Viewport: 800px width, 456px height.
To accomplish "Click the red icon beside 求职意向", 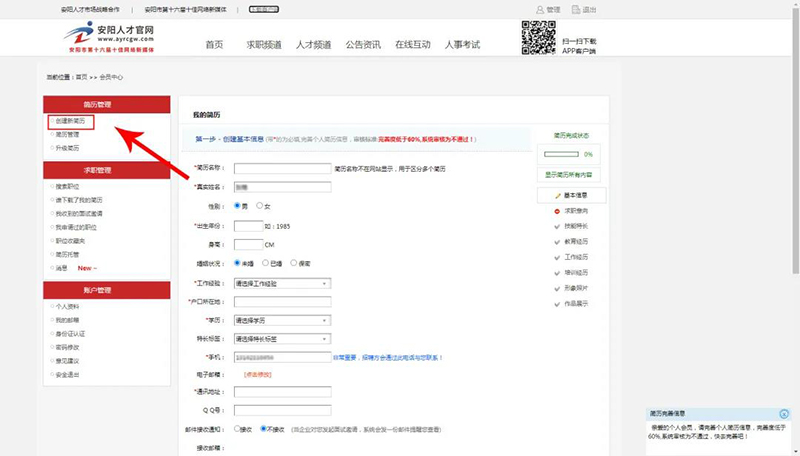I will tap(557, 211).
